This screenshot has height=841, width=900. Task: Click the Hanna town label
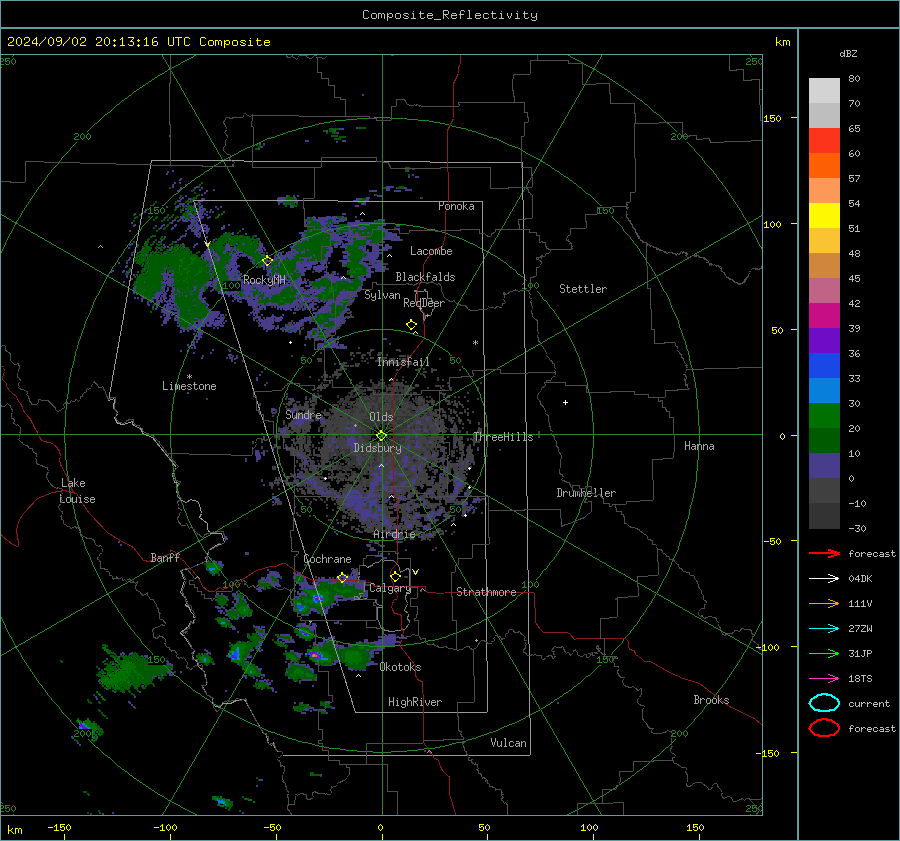[x=699, y=446]
